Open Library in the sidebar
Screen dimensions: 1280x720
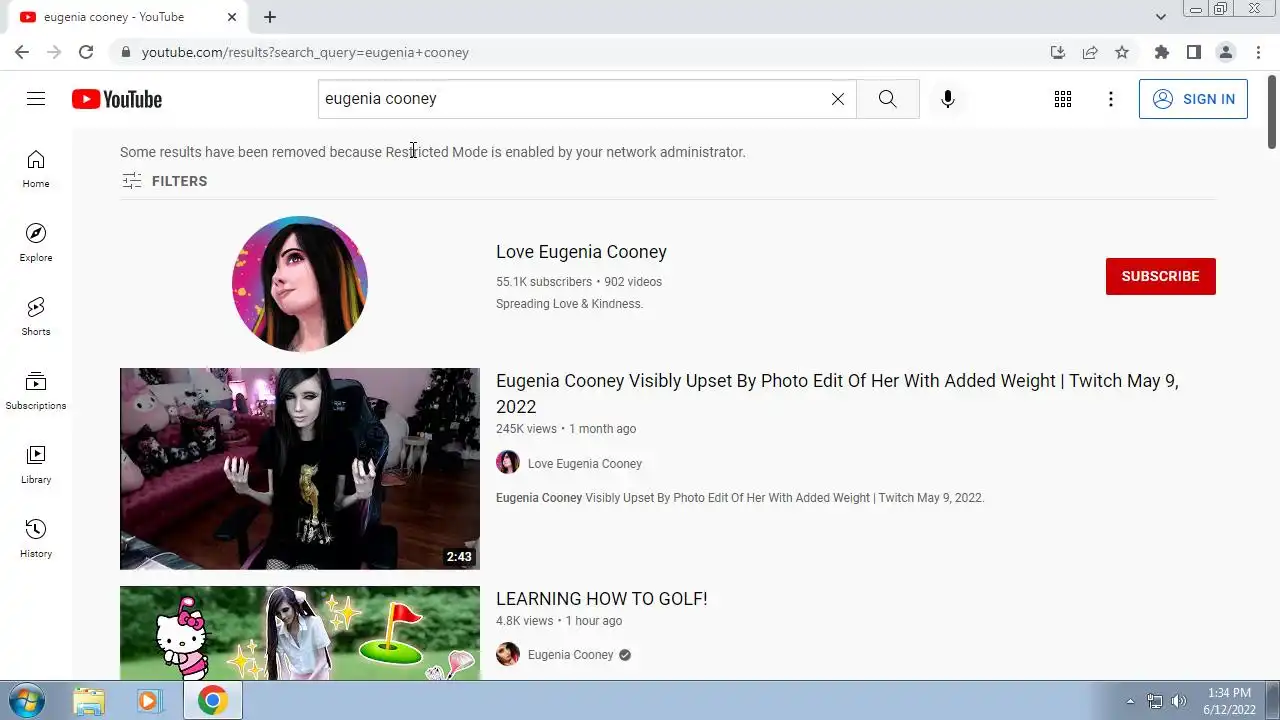pos(36,465)
